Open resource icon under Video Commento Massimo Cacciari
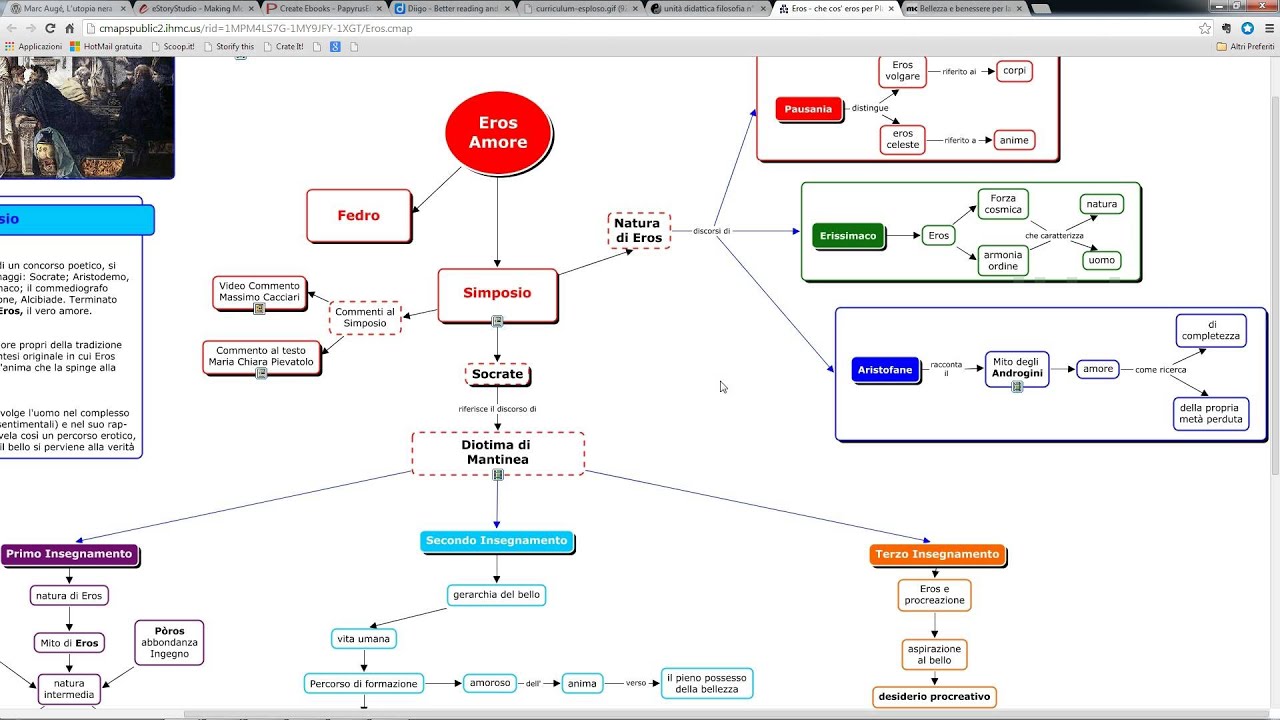The image size is (1280, 720). pos(259,309)
